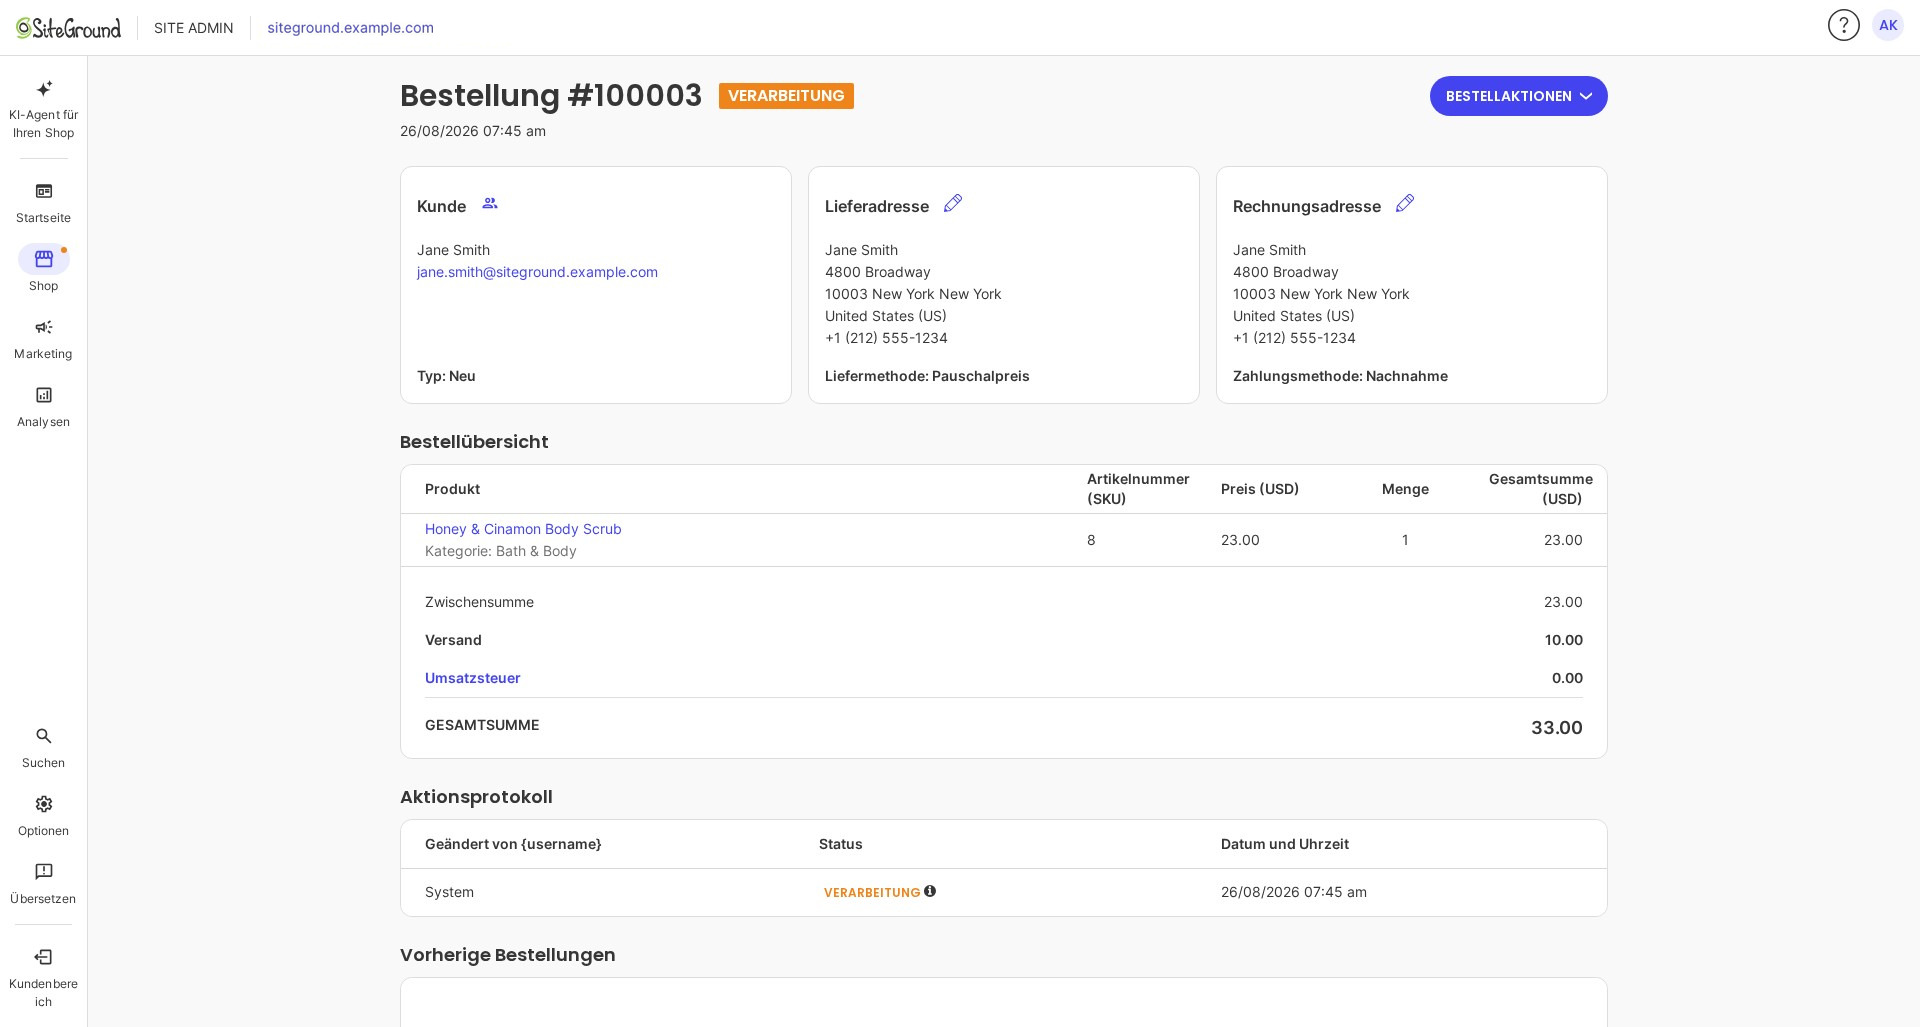Open the Shop section icon
This screenshot has width=1920, height=1027.
(x=44, y=259)
